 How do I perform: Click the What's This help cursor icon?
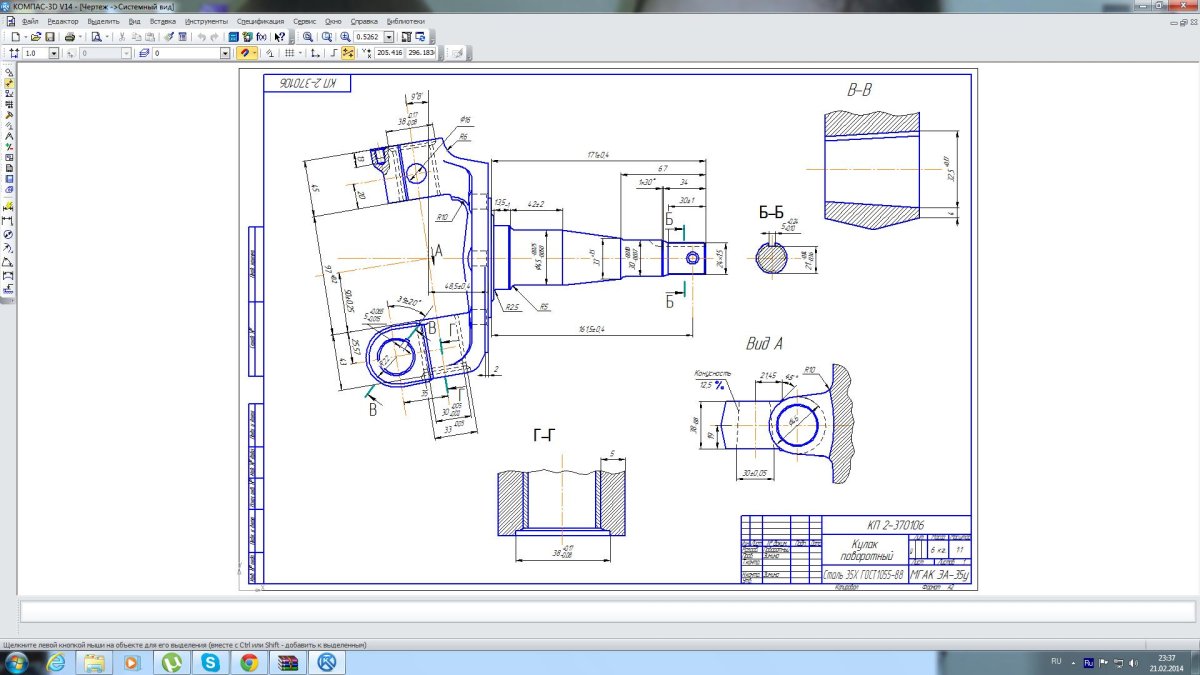coord(280,36)
